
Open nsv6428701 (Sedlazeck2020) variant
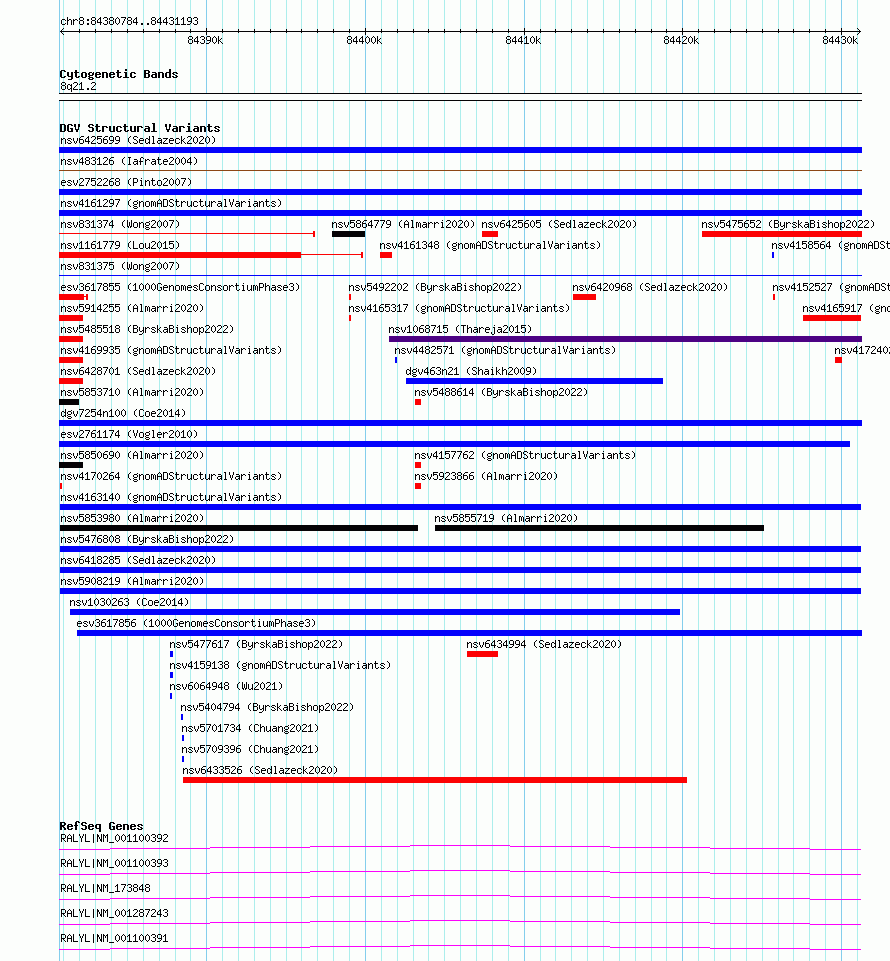(138, 371)
